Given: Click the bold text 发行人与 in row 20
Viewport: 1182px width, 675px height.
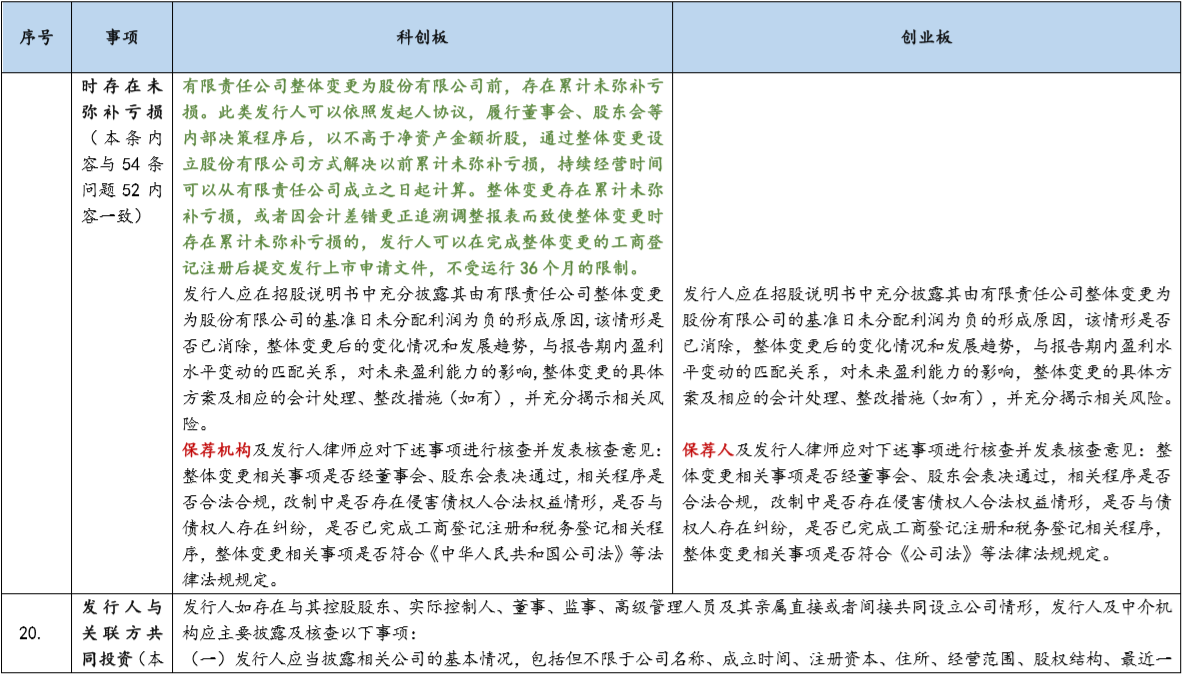Looking at the screenshot, I should point(122,606).
